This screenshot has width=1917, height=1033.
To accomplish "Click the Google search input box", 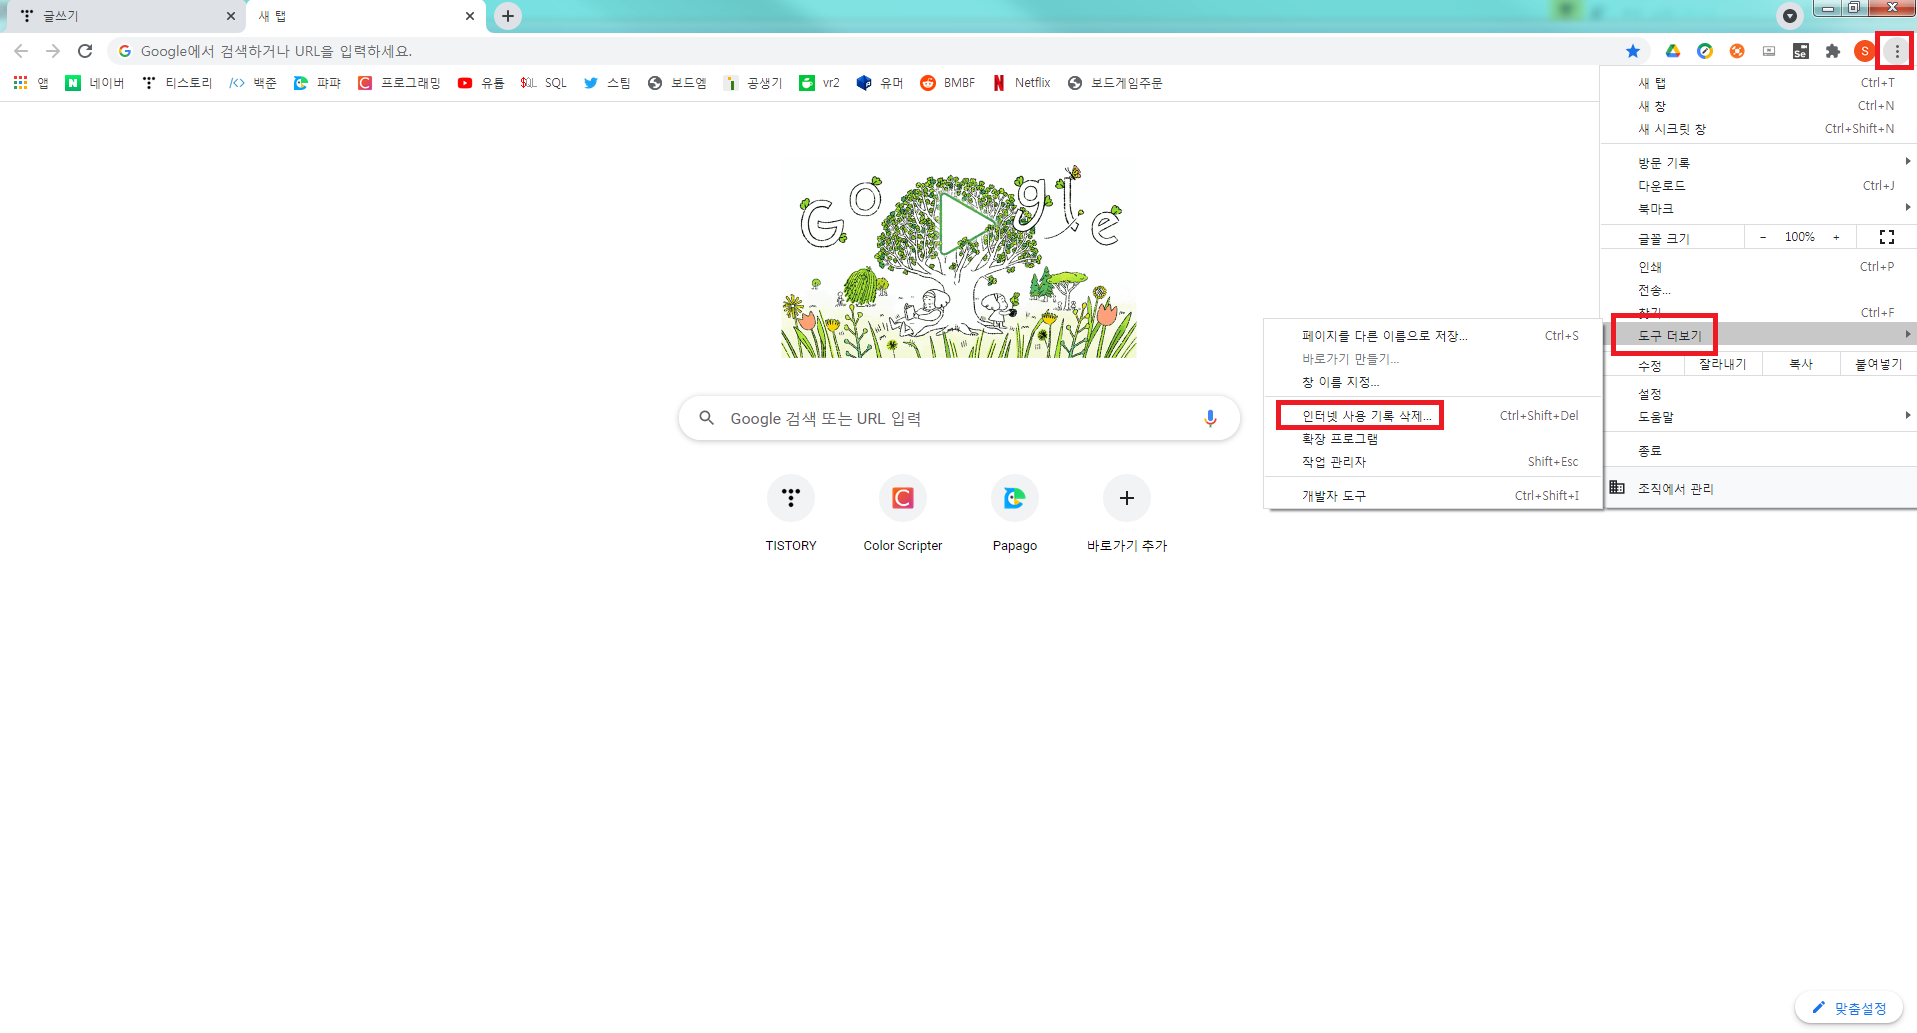I will (x=959, y=418).
